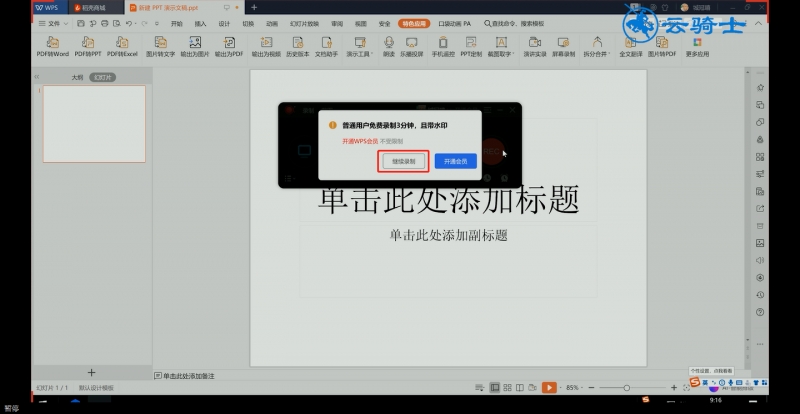Open the PDF转Word tool
The width and height of the screenshot is (800, 414).
[x=53, y=46]
